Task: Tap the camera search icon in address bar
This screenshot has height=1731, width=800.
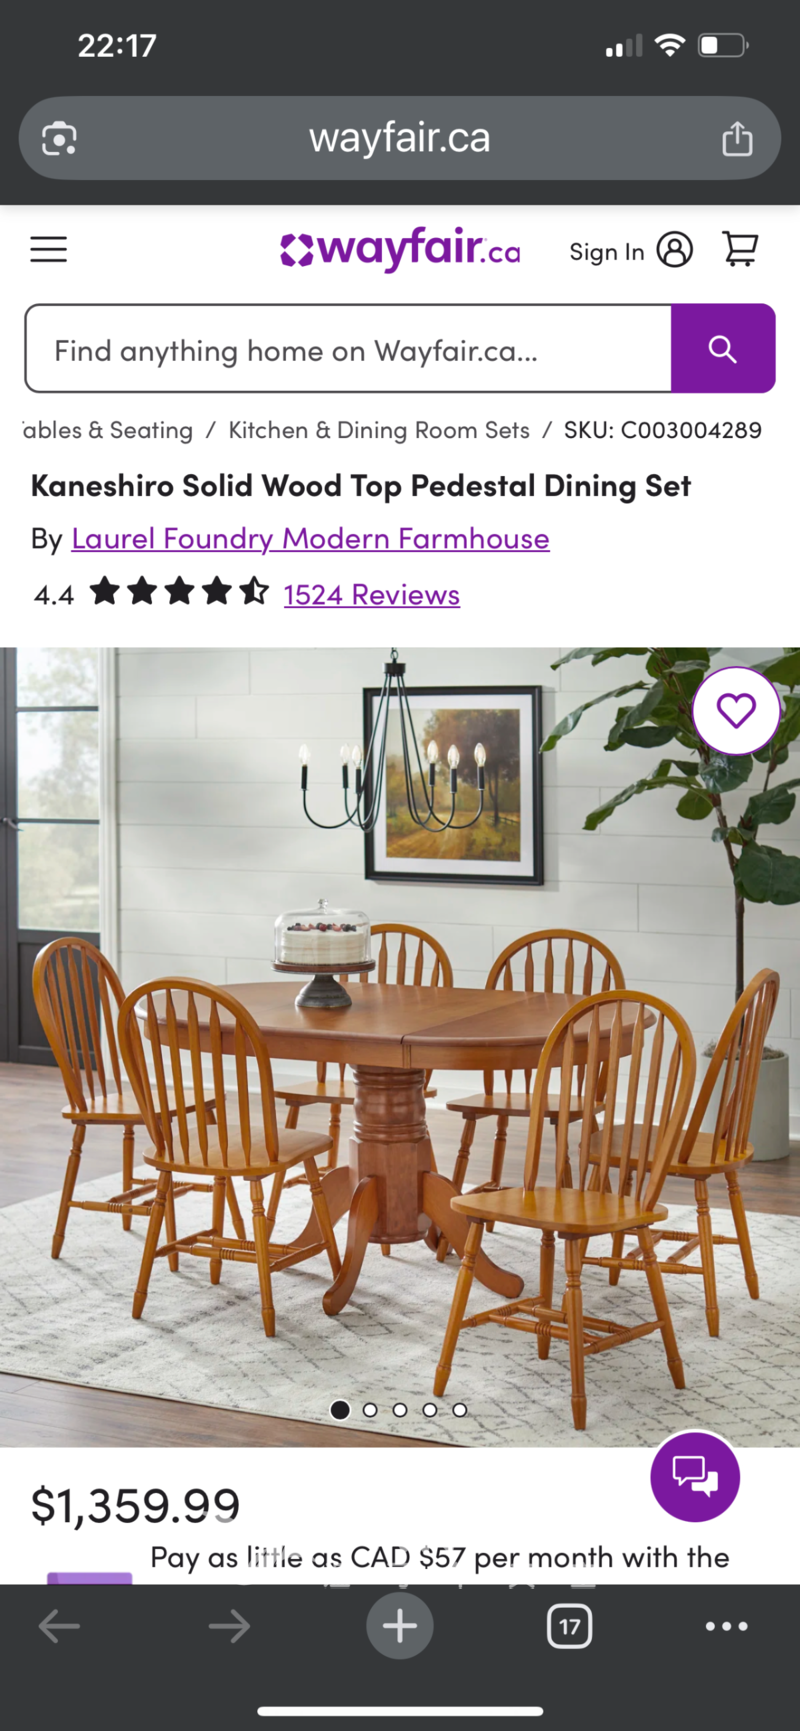Action: (59, 138)
